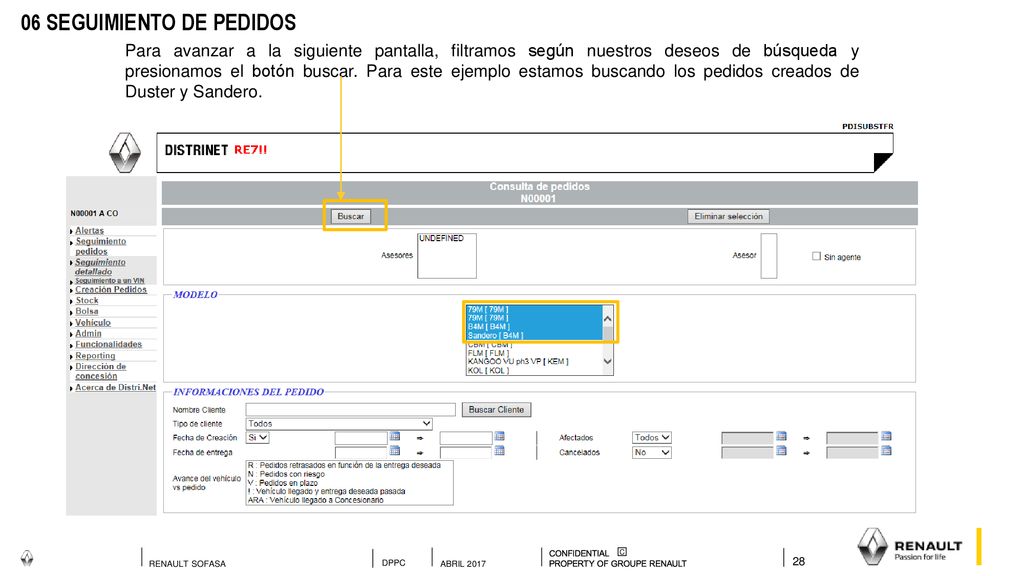Select 'N : Pedidos con riesgo' option
This screenshot has height=576, width=1024.
[x=349, y=474]
